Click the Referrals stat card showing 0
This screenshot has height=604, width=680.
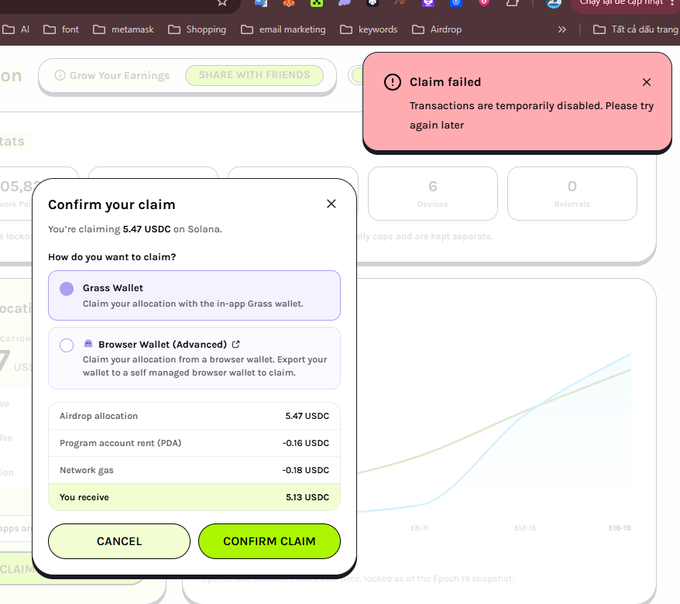pos(572,193)
